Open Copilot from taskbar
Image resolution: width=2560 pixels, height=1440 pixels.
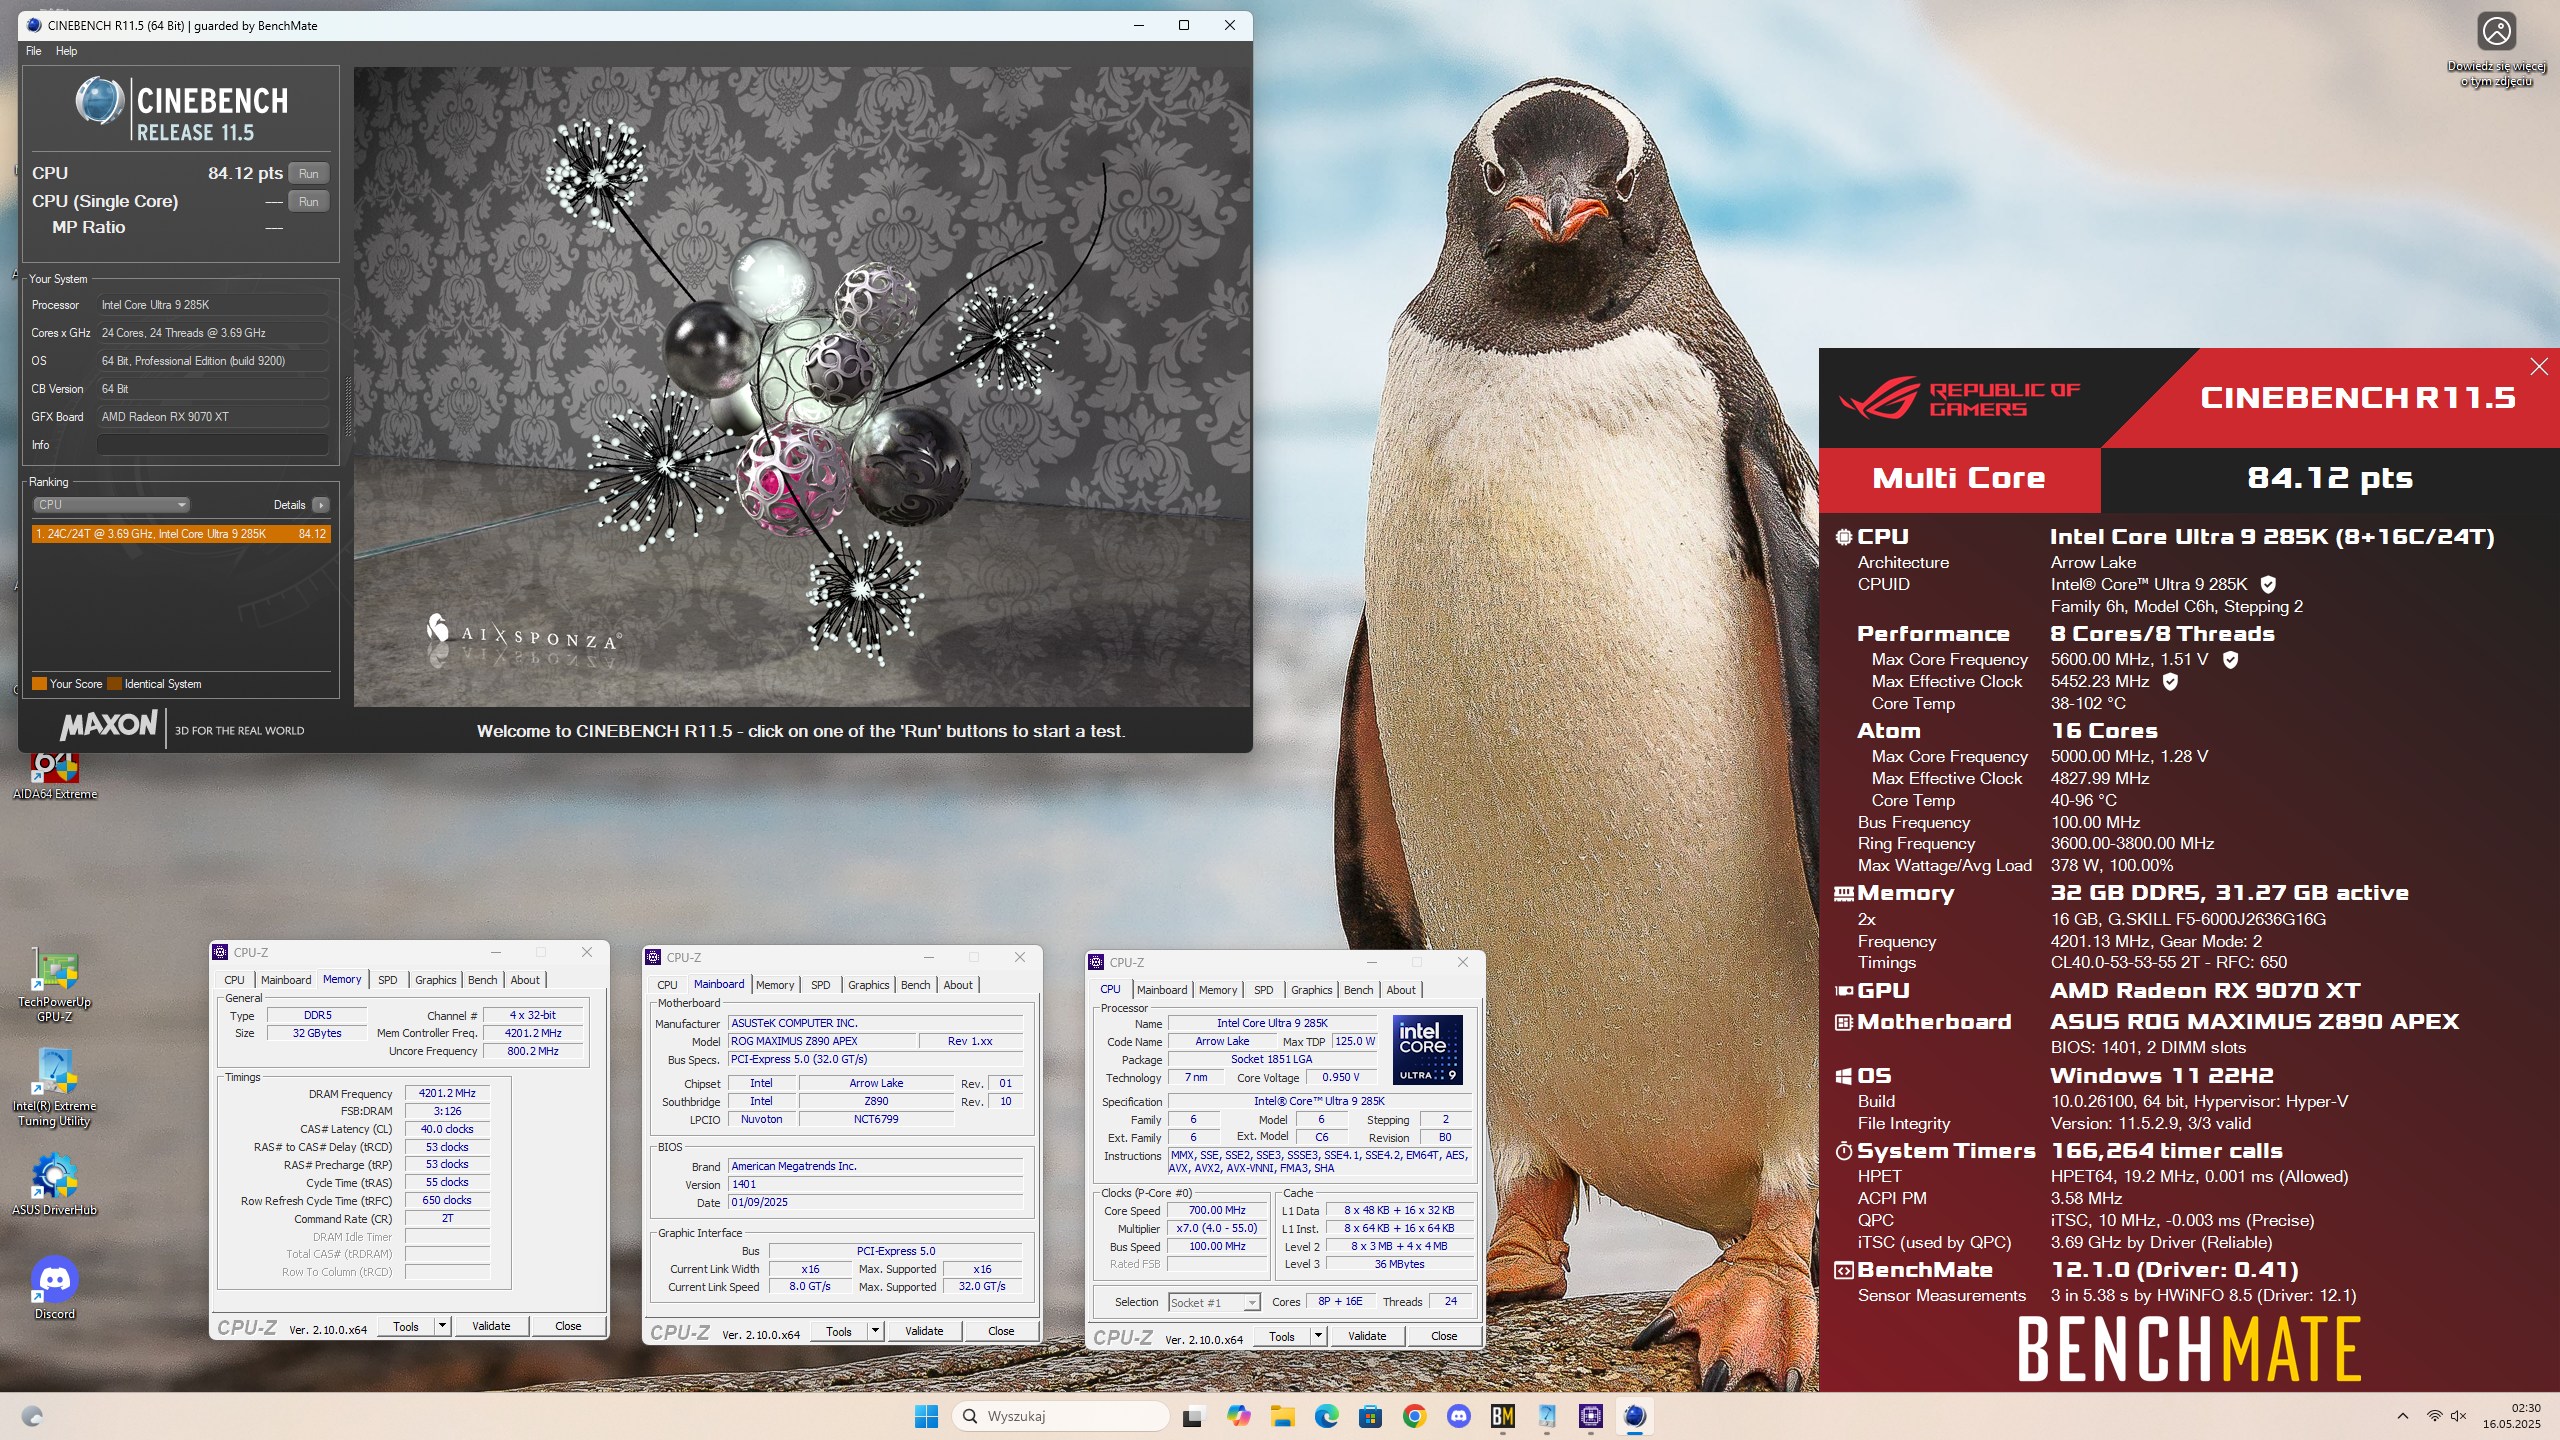[1238, 1416]
